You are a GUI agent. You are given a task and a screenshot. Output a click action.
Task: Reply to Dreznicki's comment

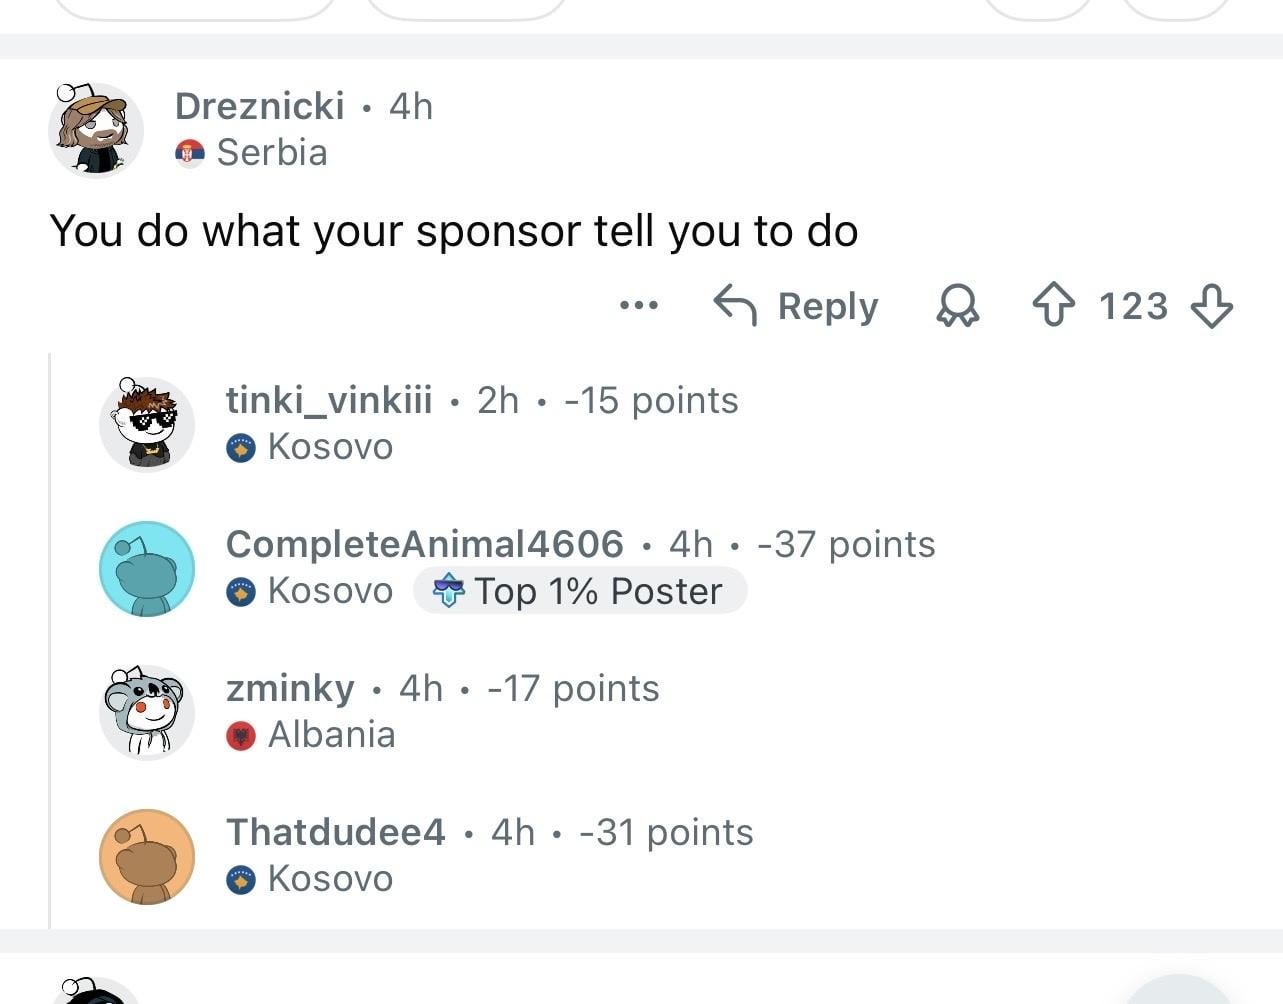[797, 305]
